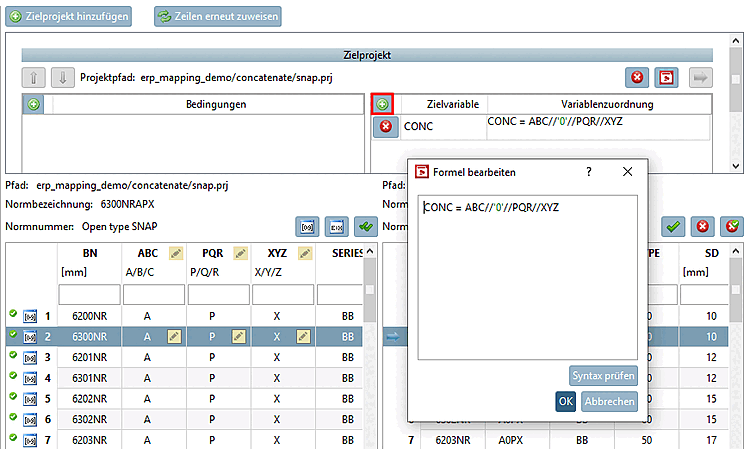Cancel dialog with Abbrechen
This screenshot has width=750, height=449.
[609, 401]
